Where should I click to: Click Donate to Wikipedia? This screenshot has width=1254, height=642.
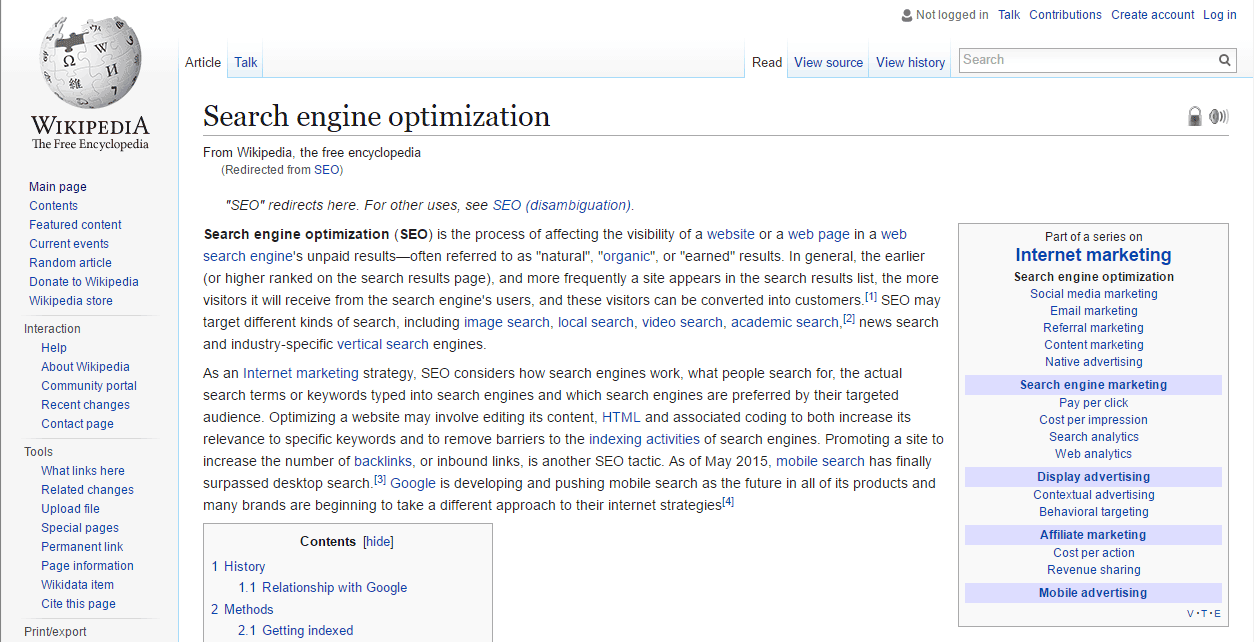84,282
